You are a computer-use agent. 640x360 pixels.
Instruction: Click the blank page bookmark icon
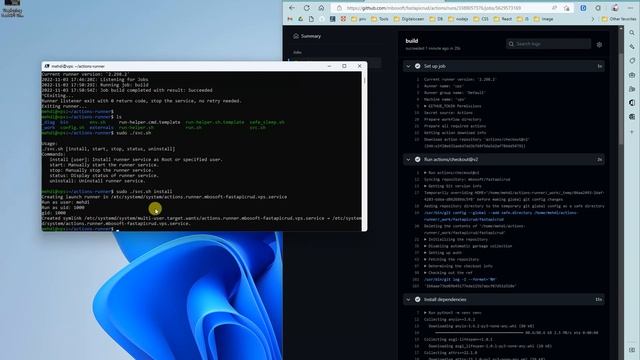click(311, 19)
